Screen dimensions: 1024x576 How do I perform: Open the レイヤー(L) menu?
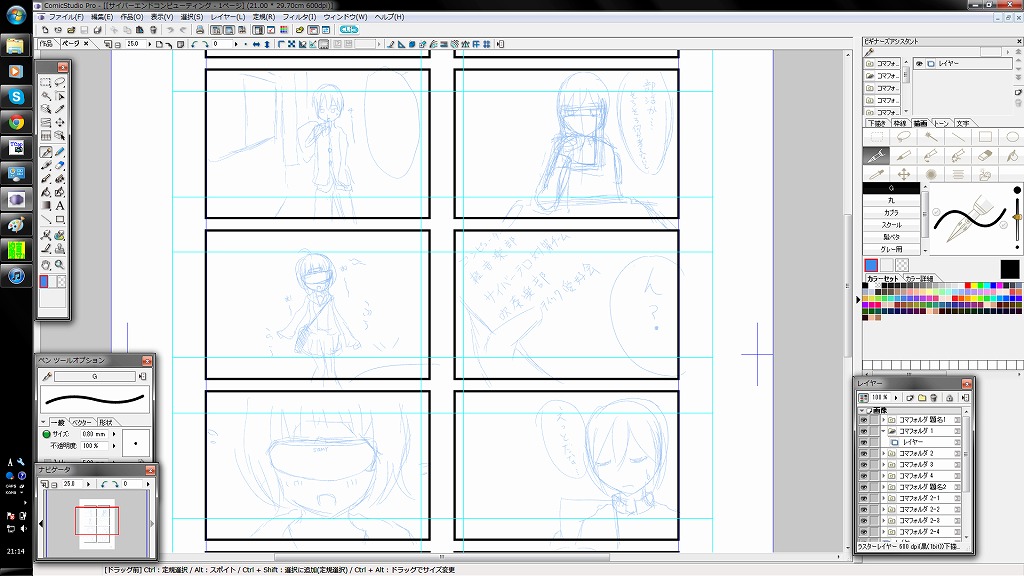point(228,17)
